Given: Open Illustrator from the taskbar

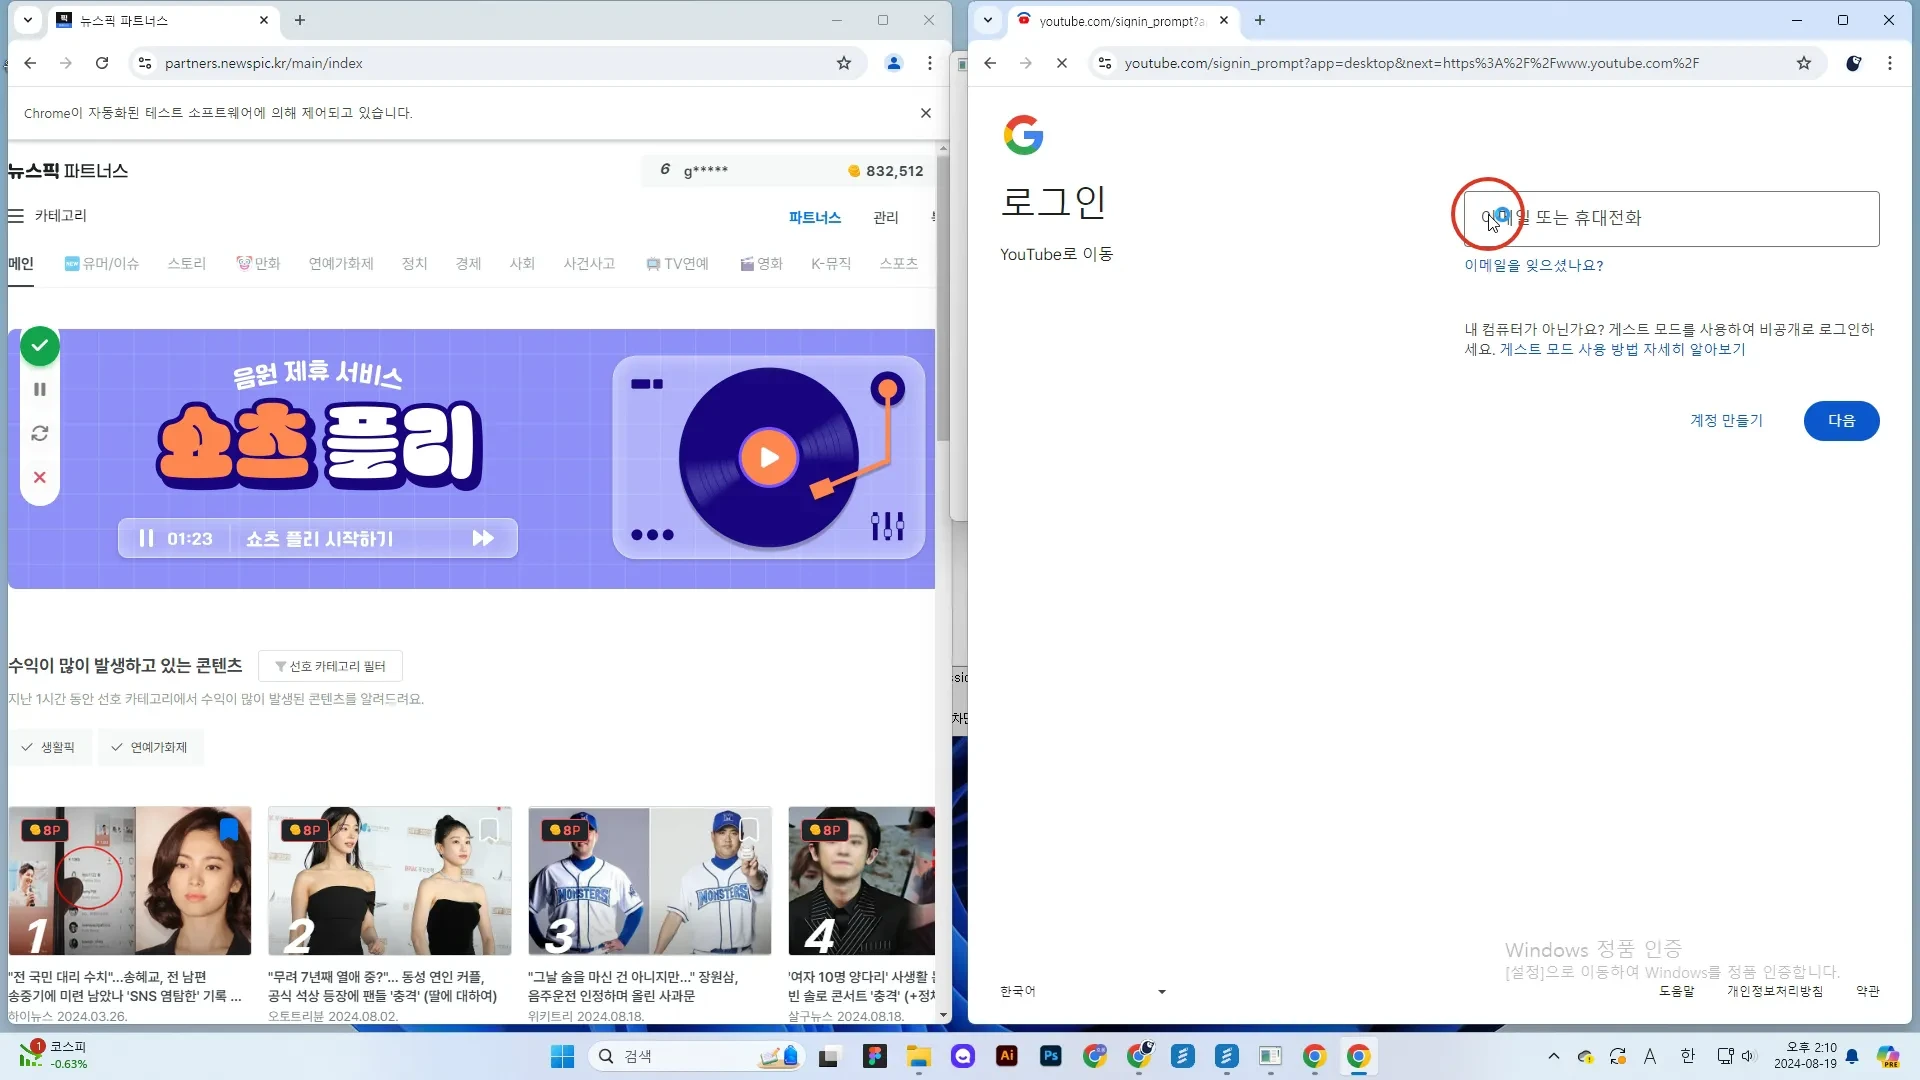Looking at the screenshot, I should pos(1007,1056).
